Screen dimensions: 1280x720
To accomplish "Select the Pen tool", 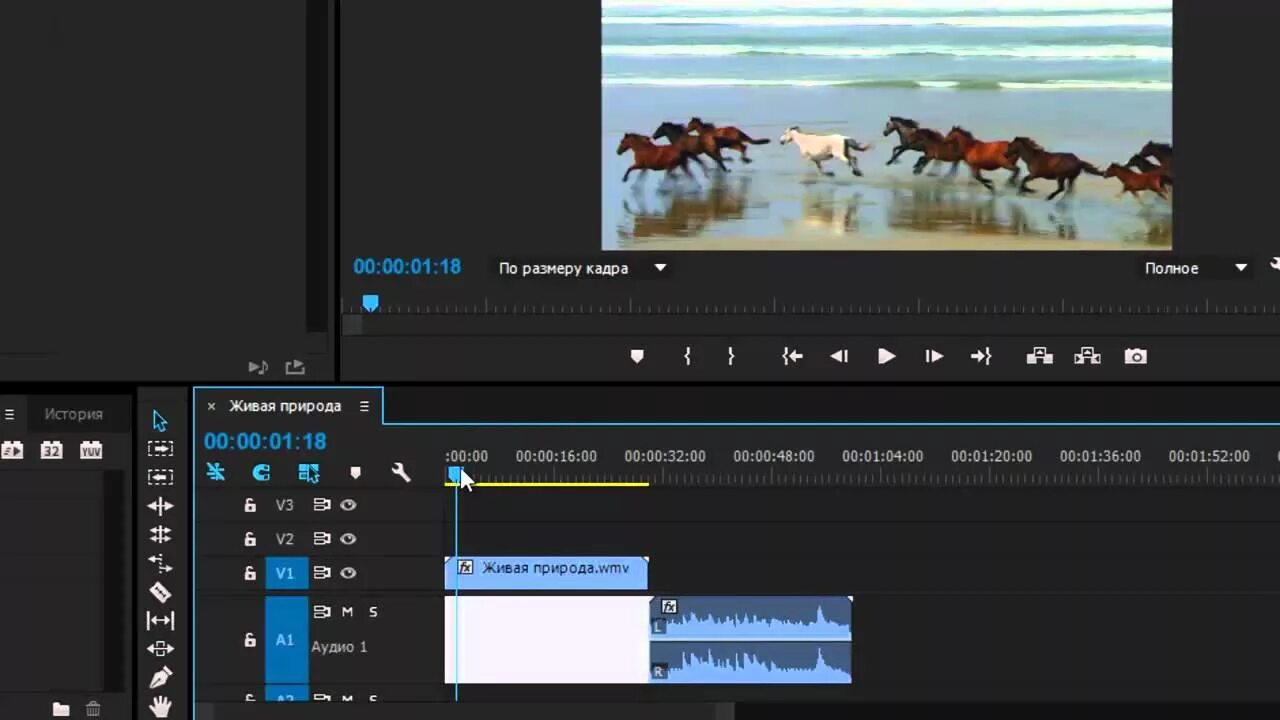I will pos(160,677).
